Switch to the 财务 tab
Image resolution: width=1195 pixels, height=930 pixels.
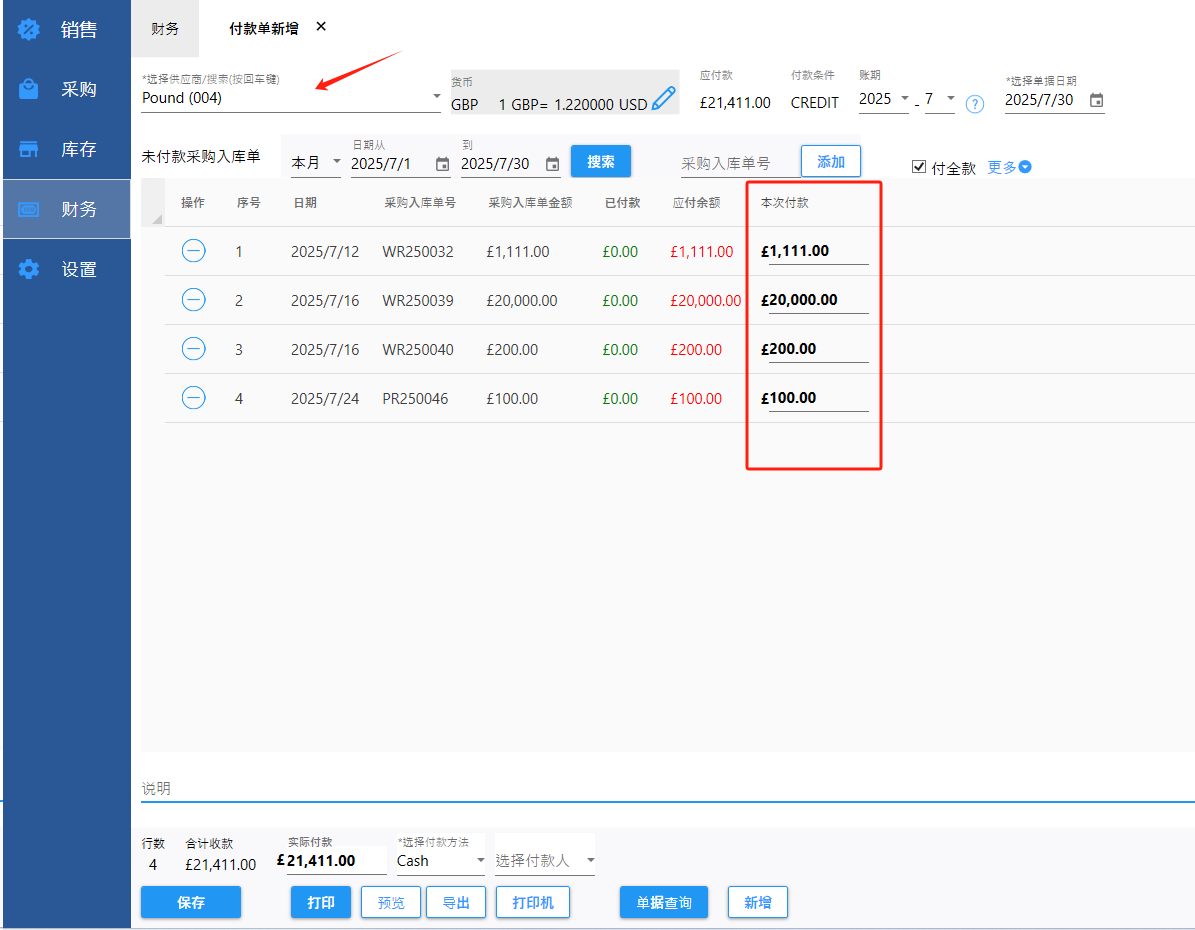tap(165, 29)
